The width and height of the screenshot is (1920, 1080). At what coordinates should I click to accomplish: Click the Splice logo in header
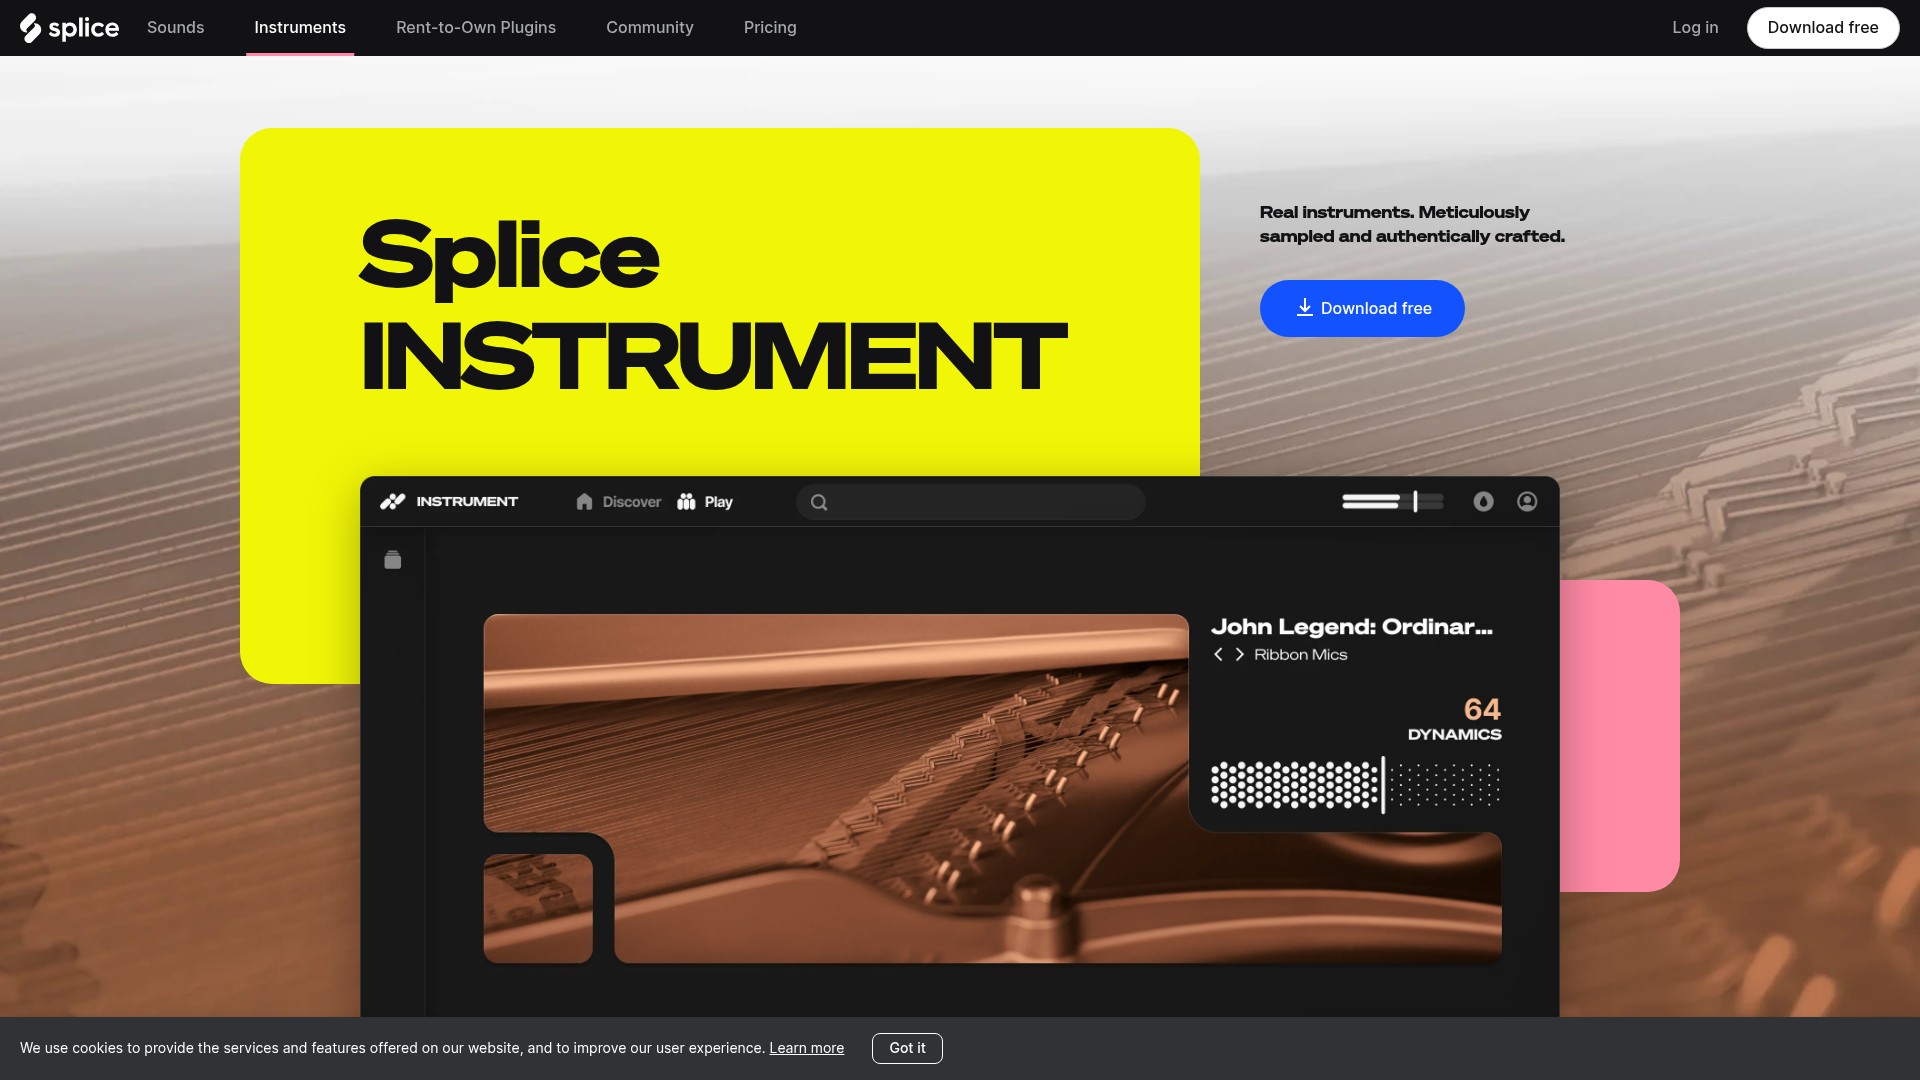click(x=69, y=28)
